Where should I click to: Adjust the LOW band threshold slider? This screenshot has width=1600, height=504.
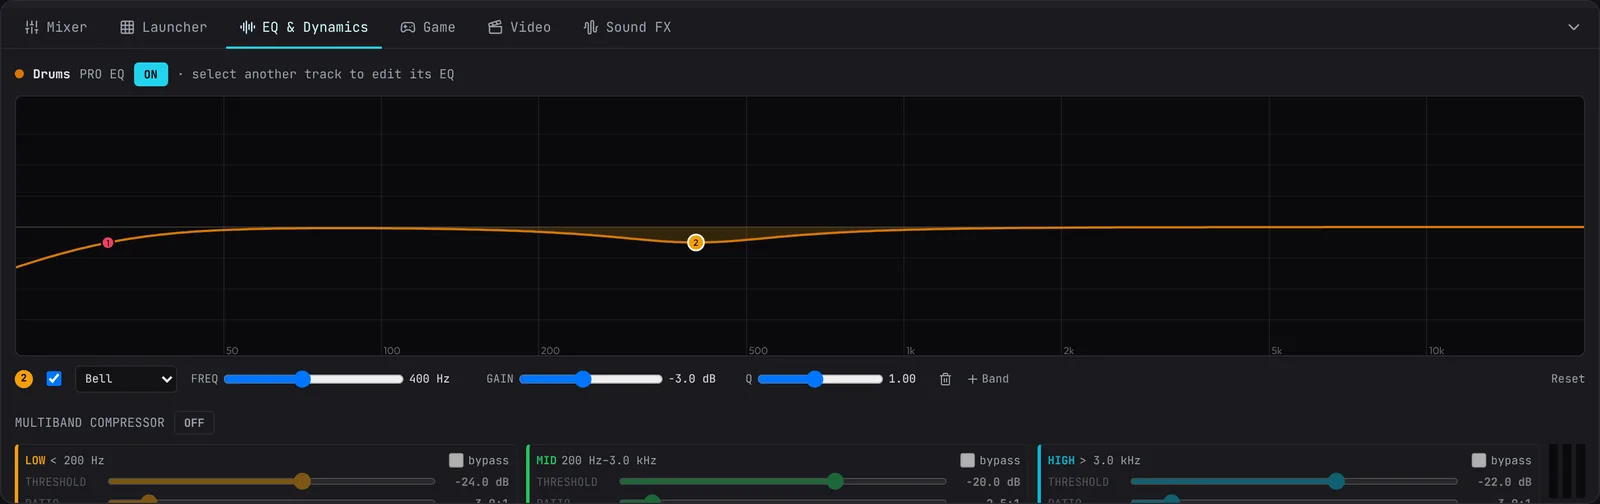coord(271,482)
